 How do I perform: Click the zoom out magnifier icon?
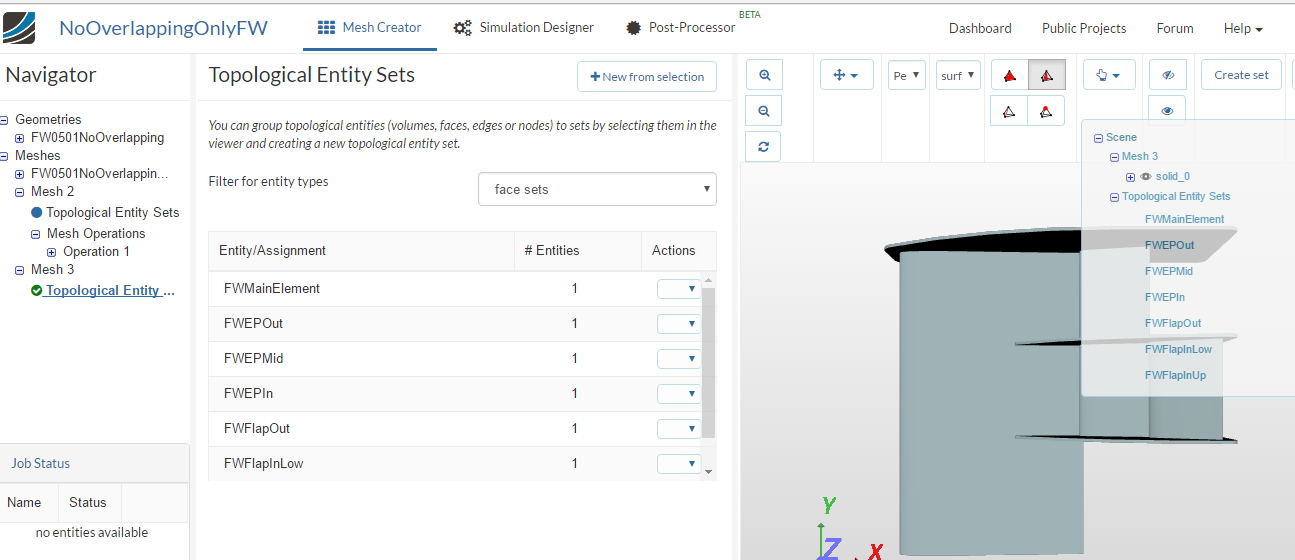(x=764, y=111)
